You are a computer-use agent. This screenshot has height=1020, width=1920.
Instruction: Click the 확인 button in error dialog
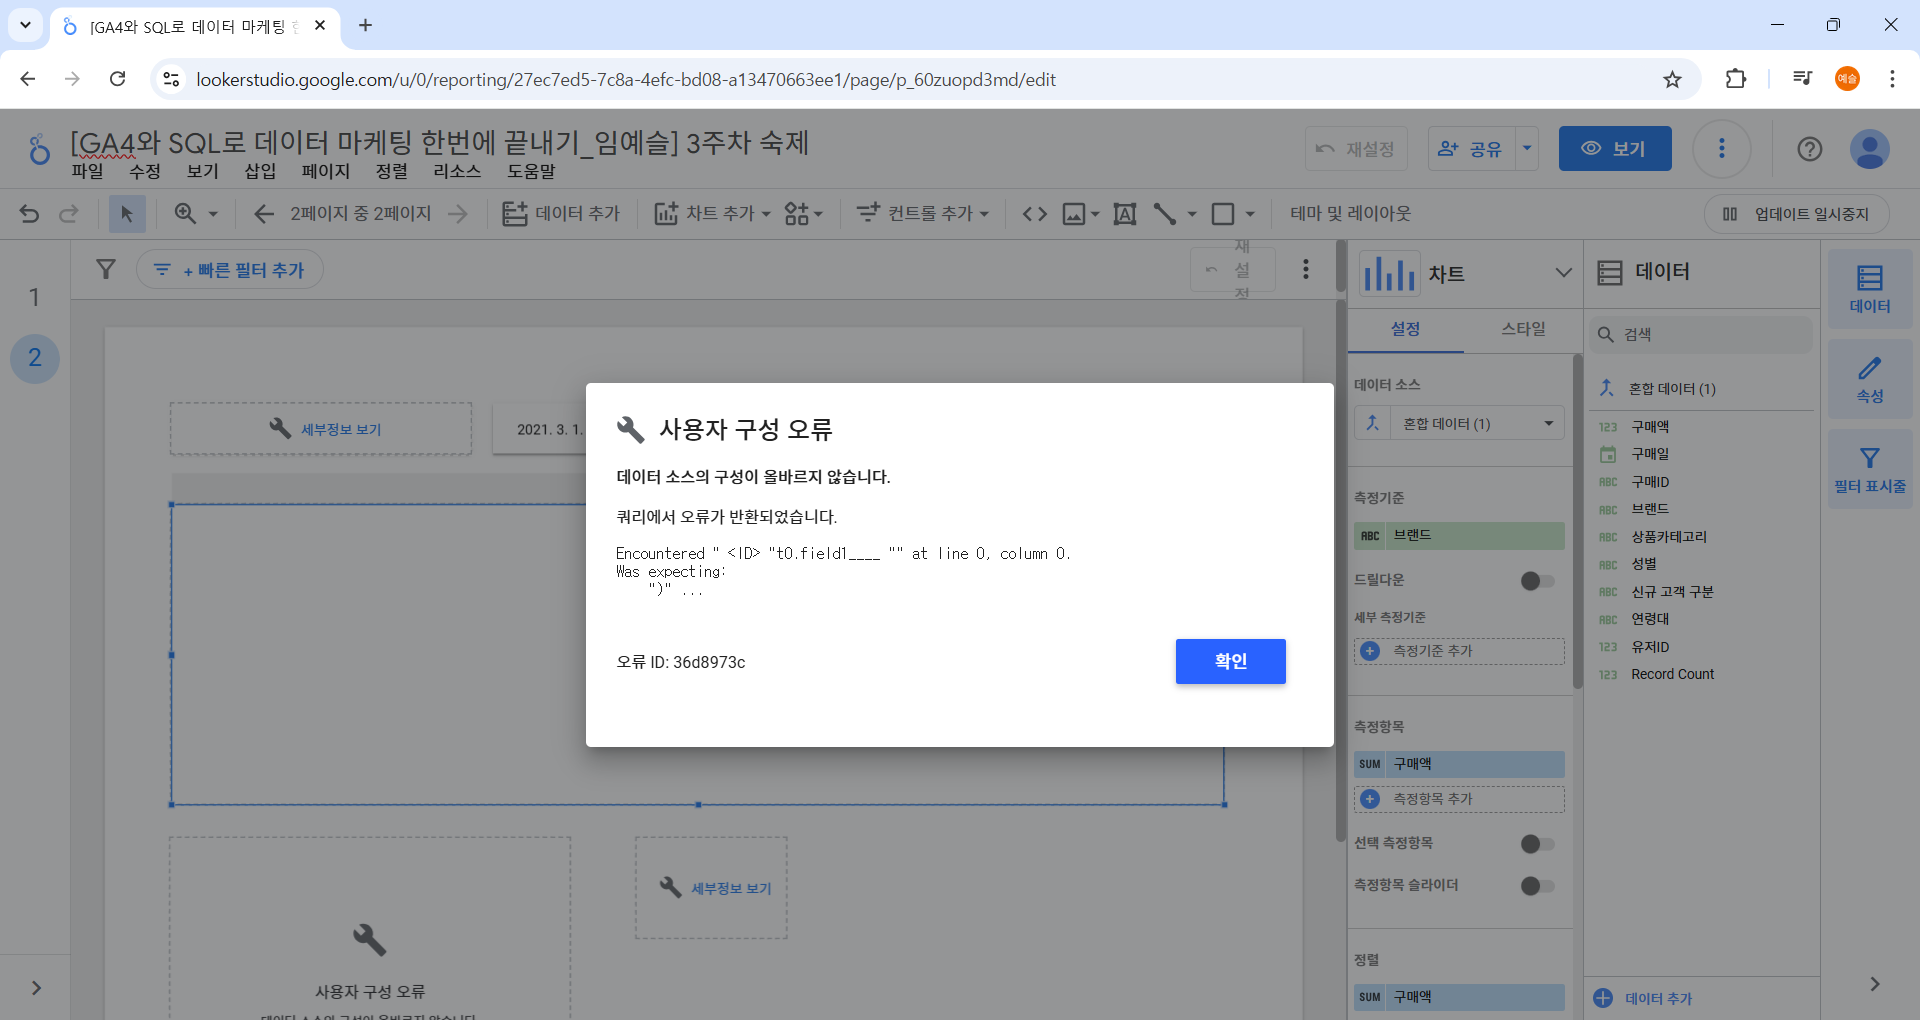coord(1230,661)
